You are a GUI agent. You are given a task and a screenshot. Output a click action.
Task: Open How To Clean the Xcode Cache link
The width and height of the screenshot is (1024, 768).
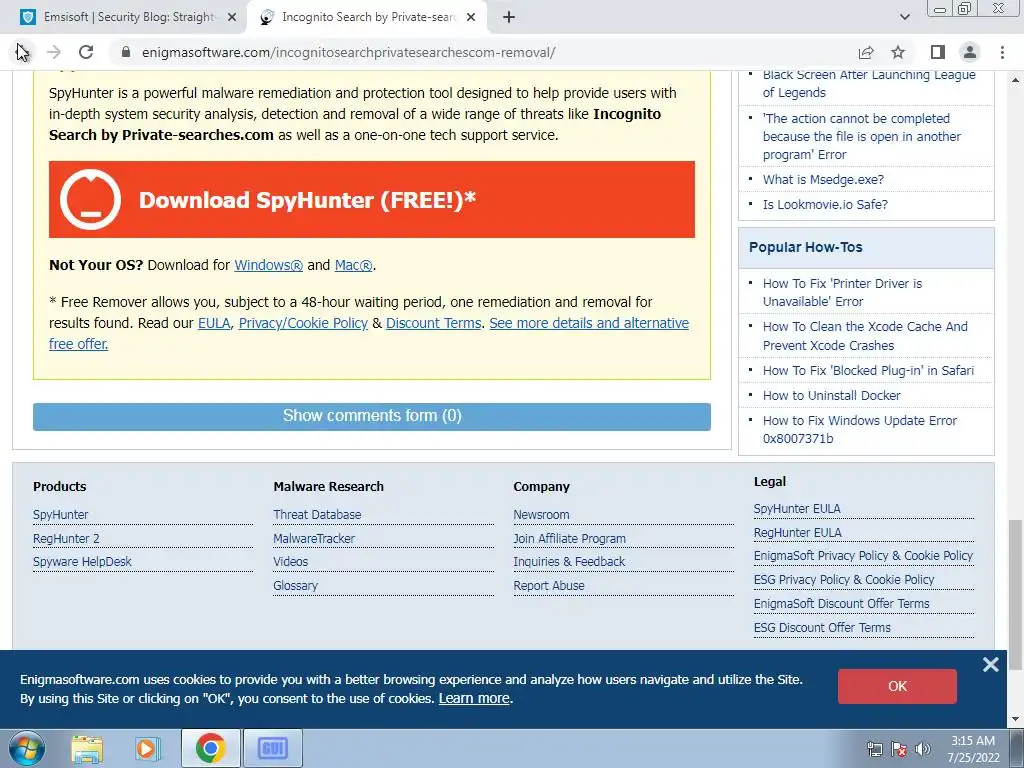[865, 336]
